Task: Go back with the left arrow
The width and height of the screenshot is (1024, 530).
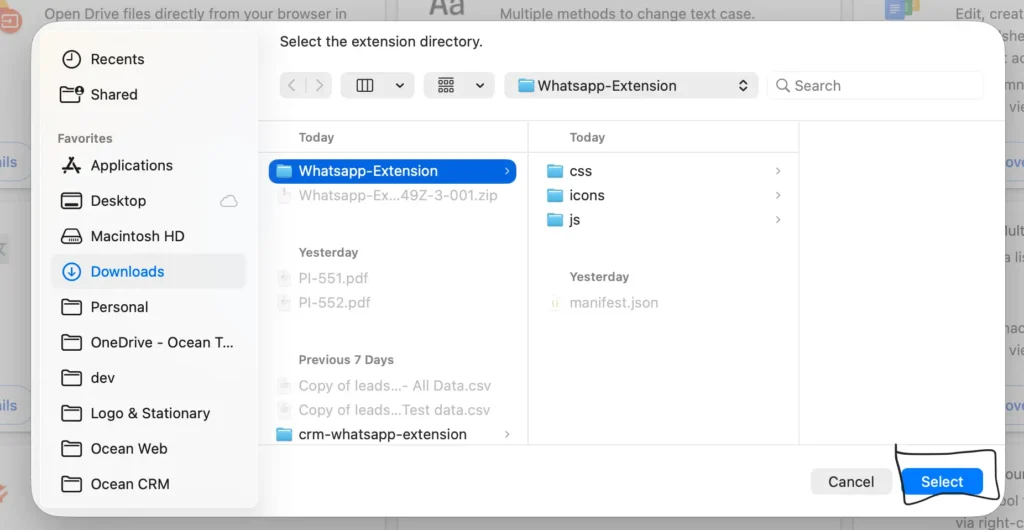Action: [292, 86]
